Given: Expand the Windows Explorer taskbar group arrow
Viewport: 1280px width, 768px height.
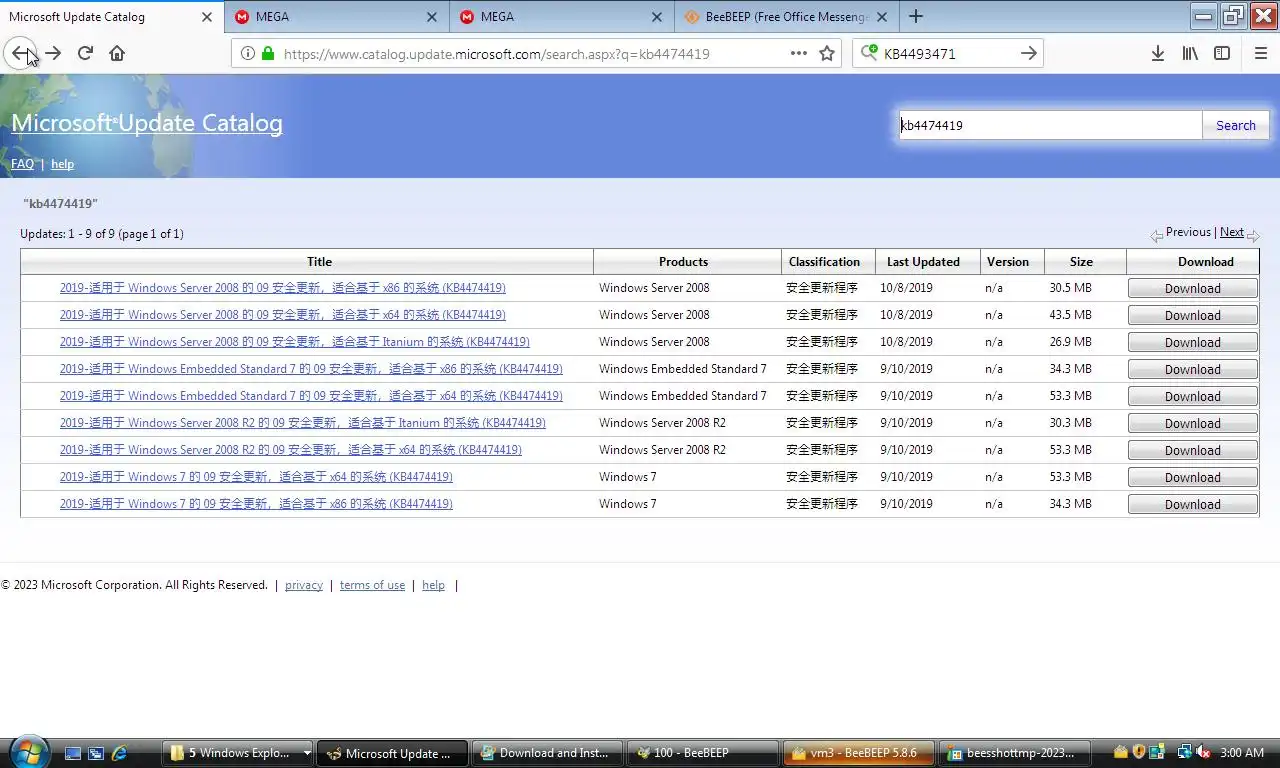Looking at the screenshot, I should (306, 753).
